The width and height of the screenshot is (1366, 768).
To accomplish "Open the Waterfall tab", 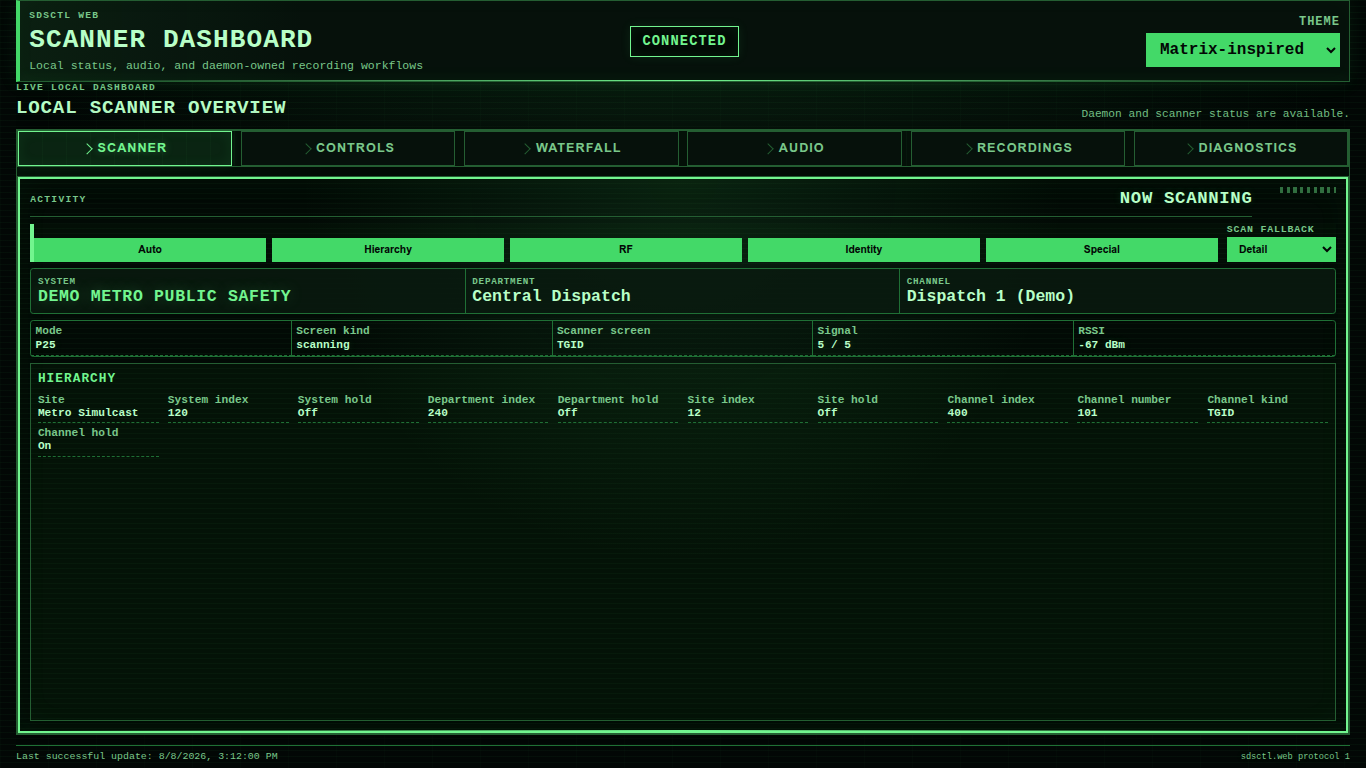I will pos(571,148).
